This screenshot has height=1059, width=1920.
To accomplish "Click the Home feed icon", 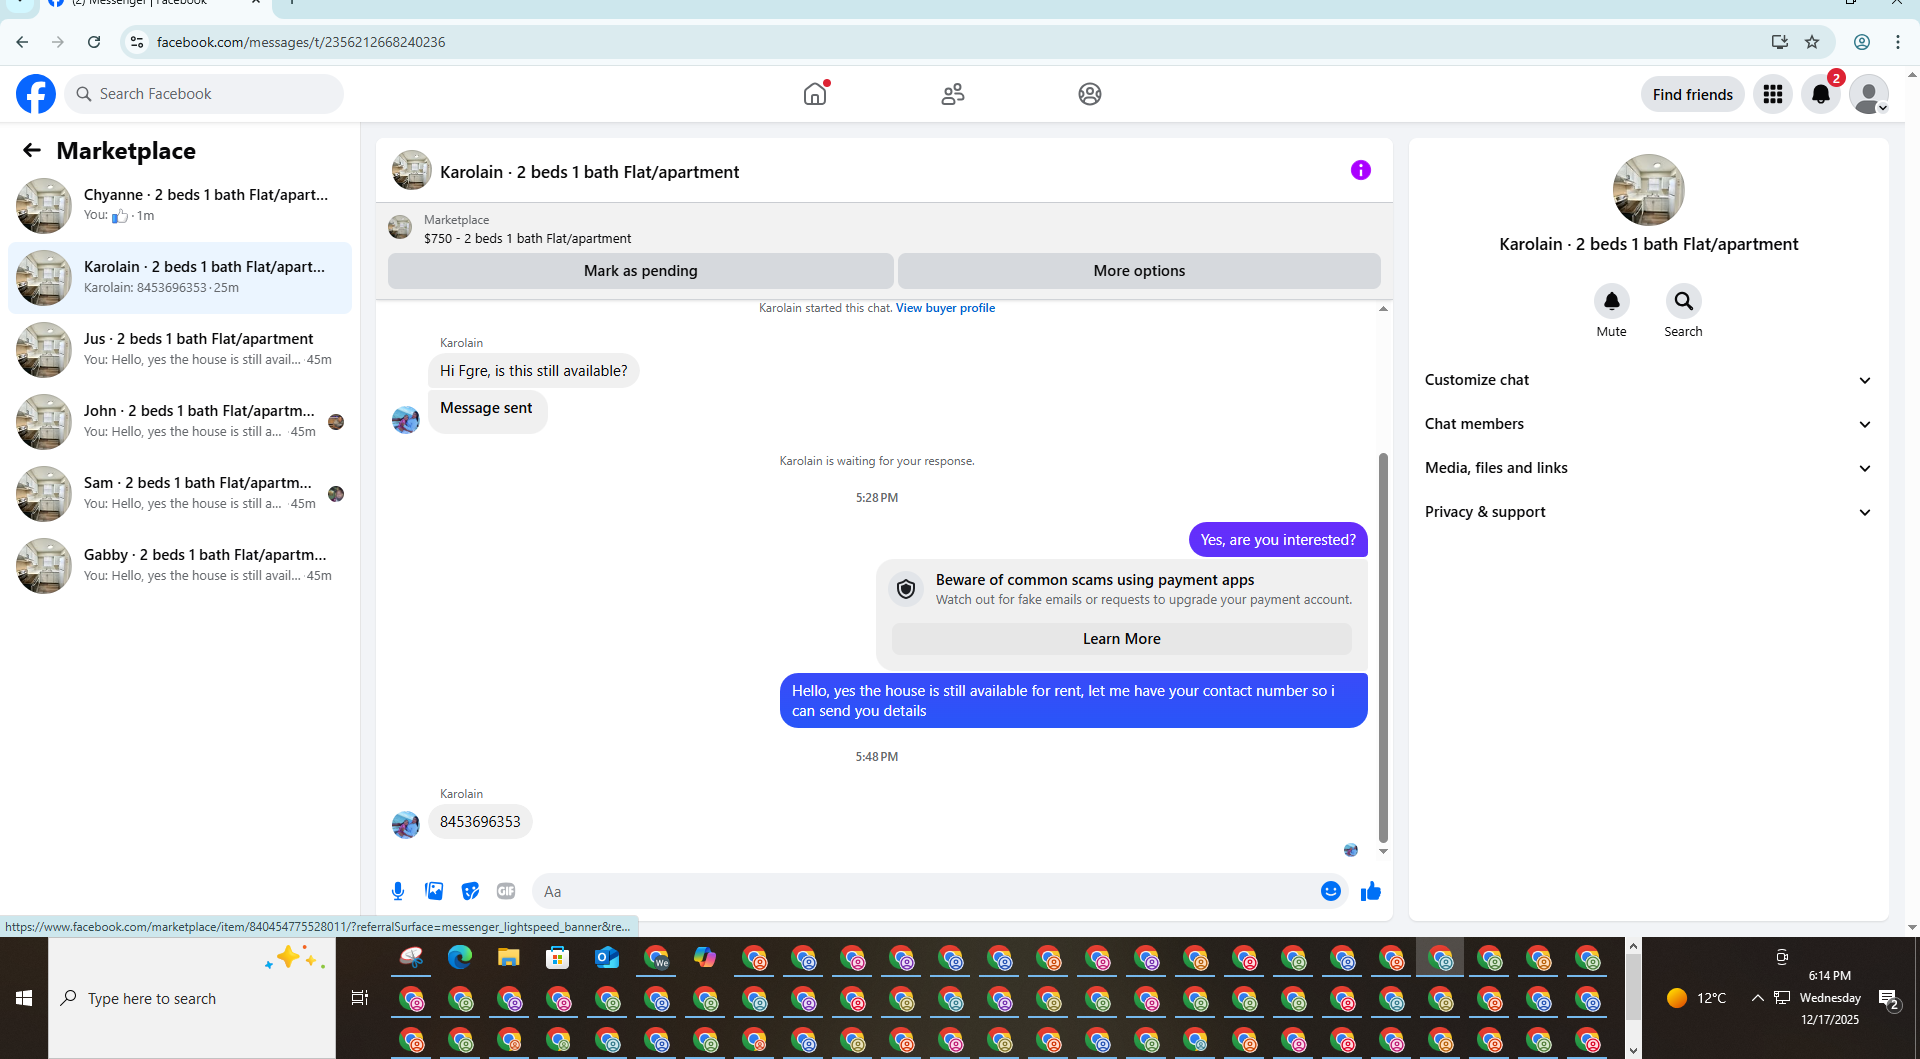I will click(x=815, y=94).
